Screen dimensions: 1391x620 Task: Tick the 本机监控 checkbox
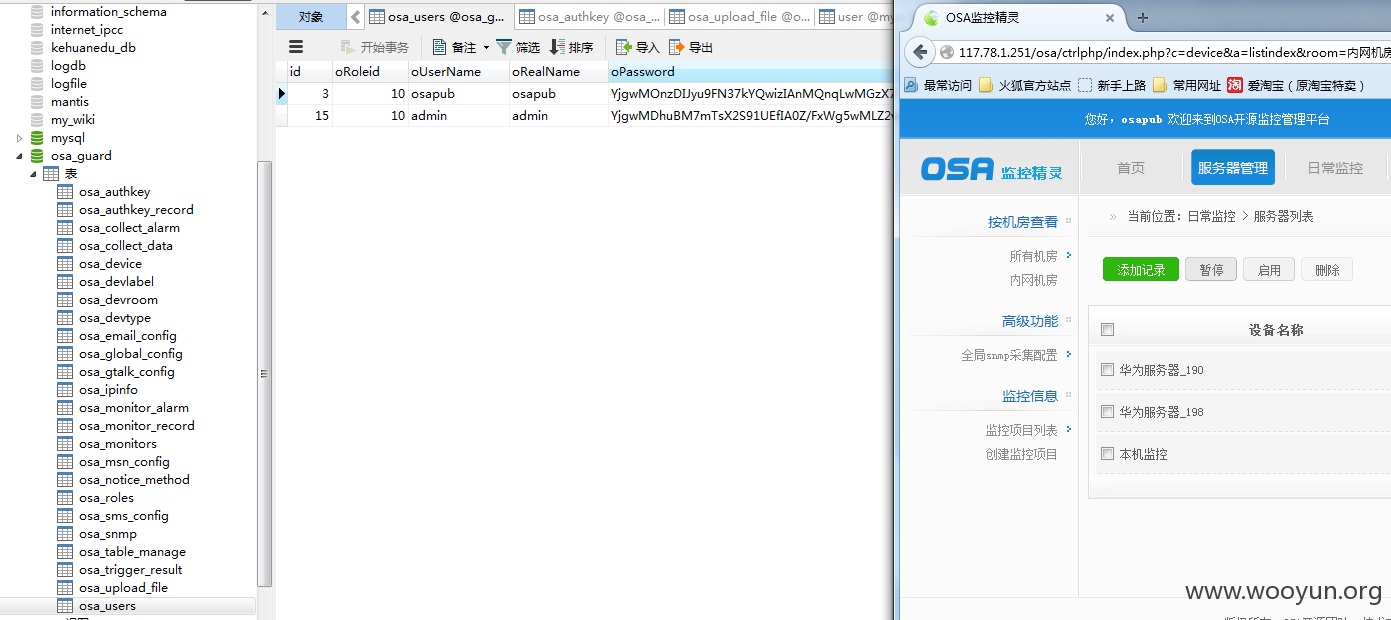(1107, 454)
